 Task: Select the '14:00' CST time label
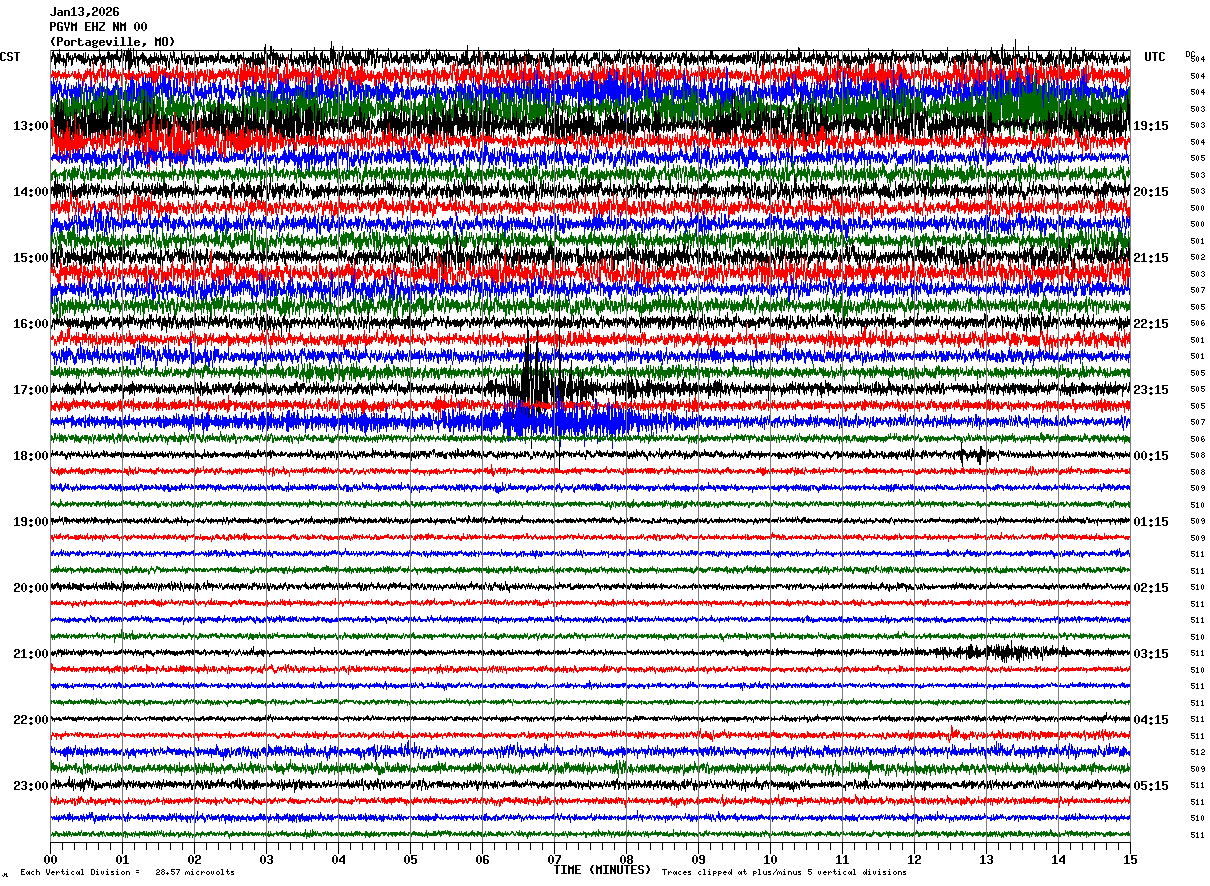[x=31, y=192]
